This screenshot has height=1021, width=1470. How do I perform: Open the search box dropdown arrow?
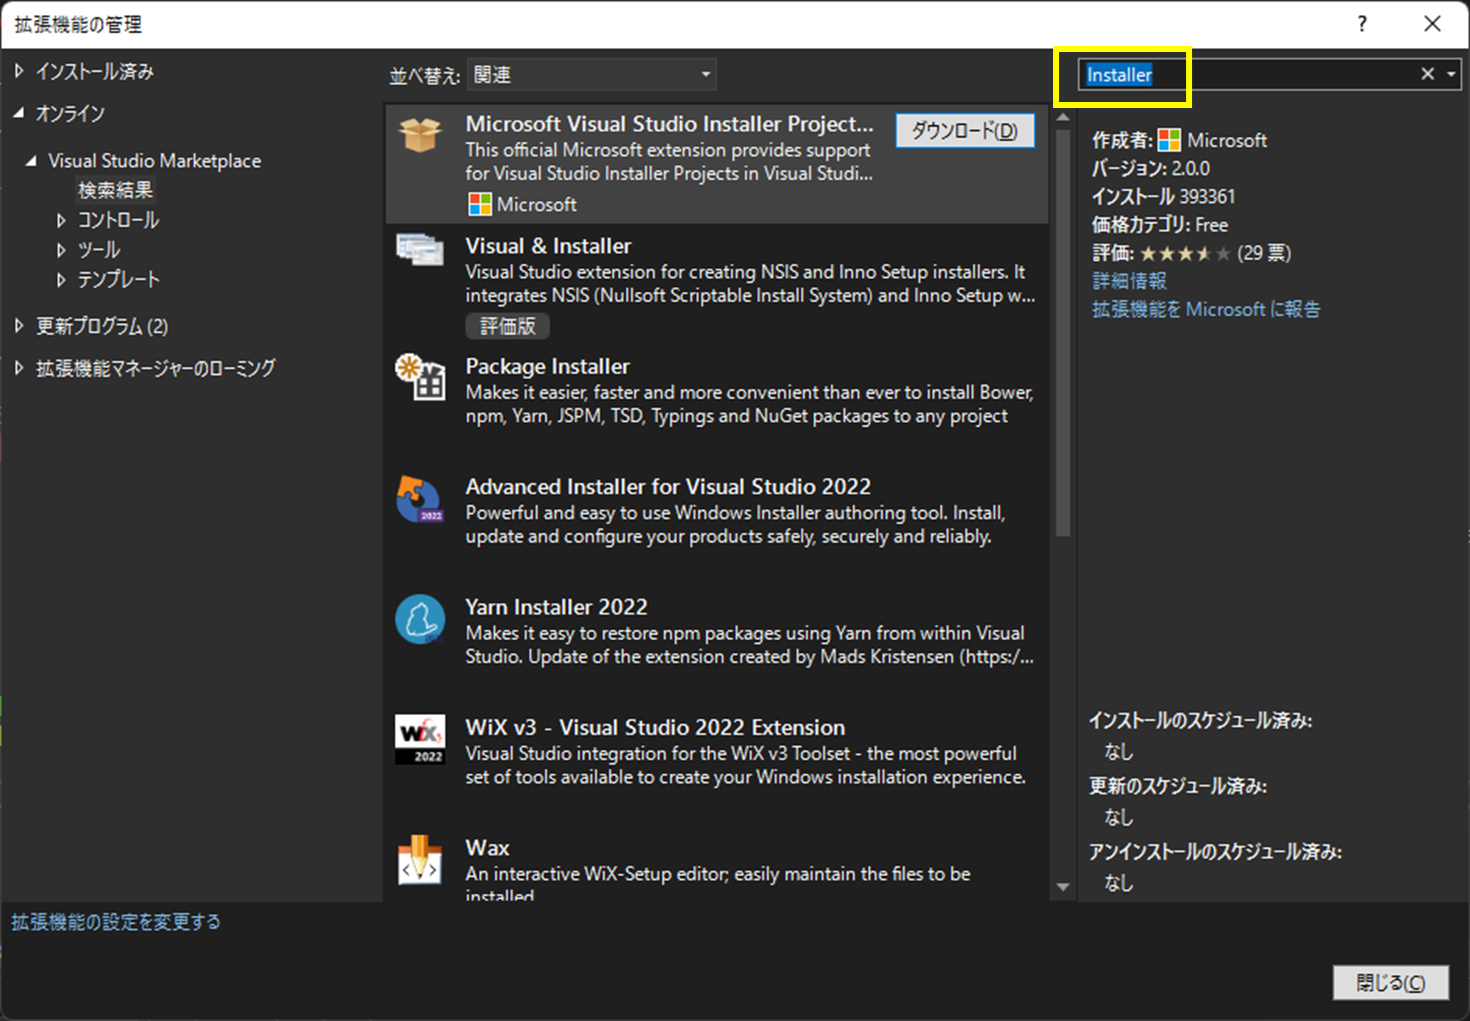click(1450, 73)
